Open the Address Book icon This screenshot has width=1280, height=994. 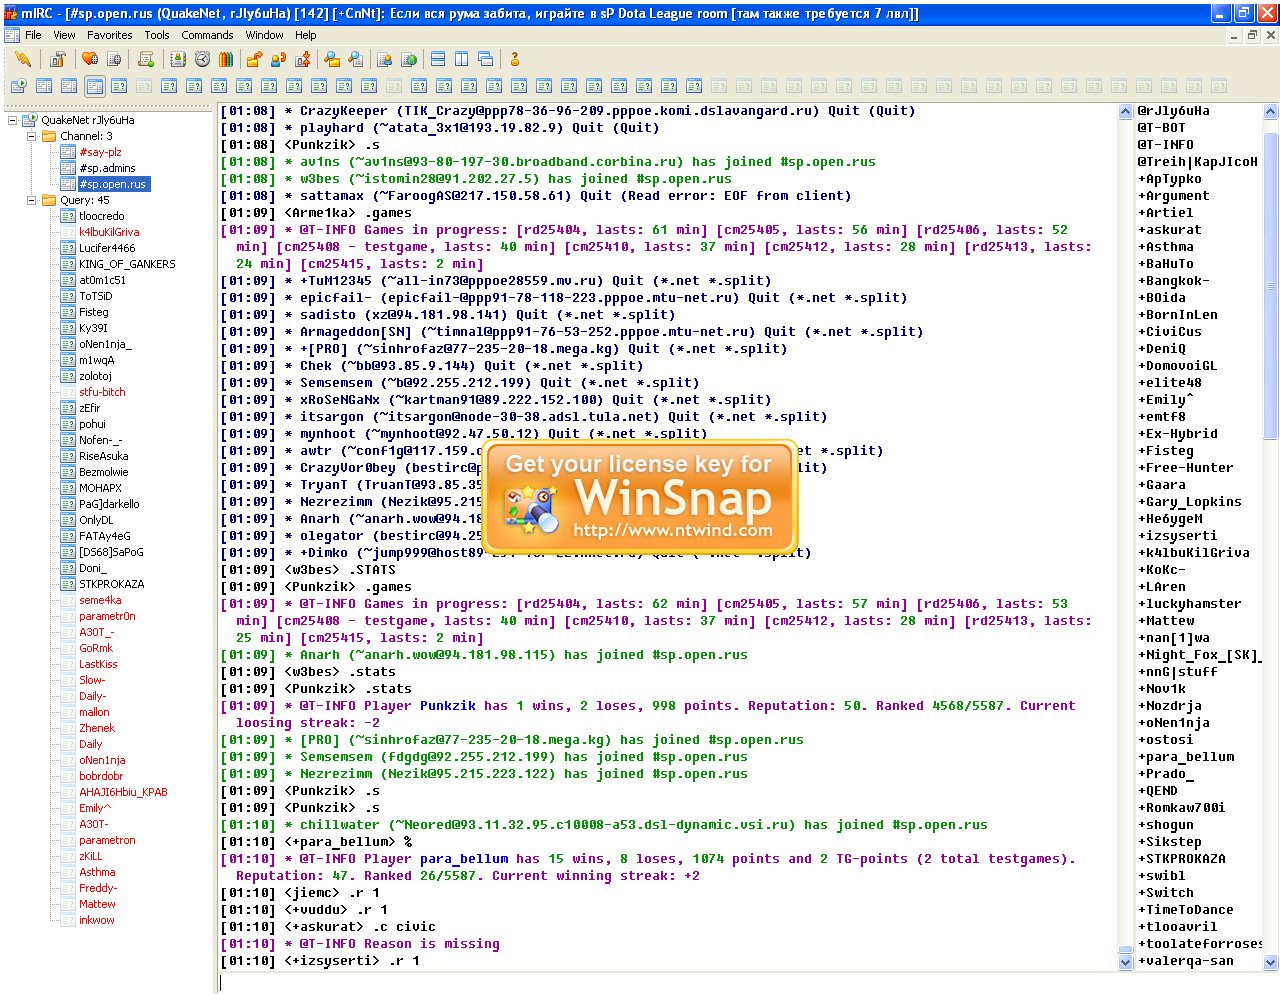pos(178,60)
